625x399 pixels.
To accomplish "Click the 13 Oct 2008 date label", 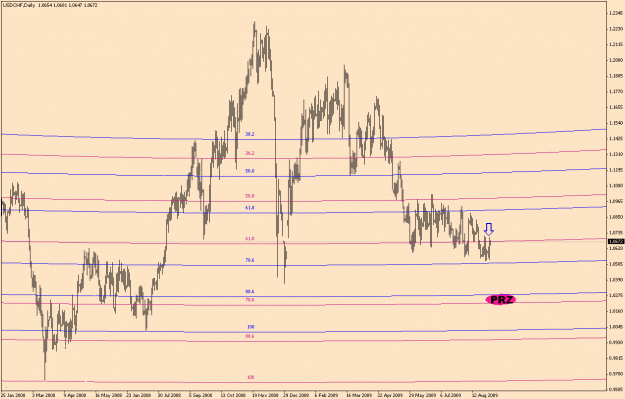I will point(232,395).
